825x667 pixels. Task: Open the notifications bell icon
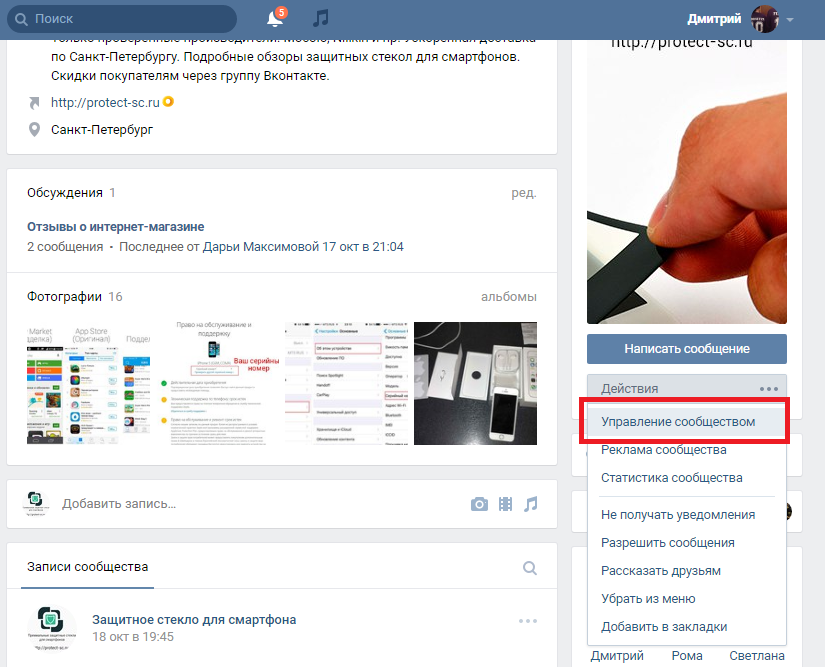(x=275, y=19)
